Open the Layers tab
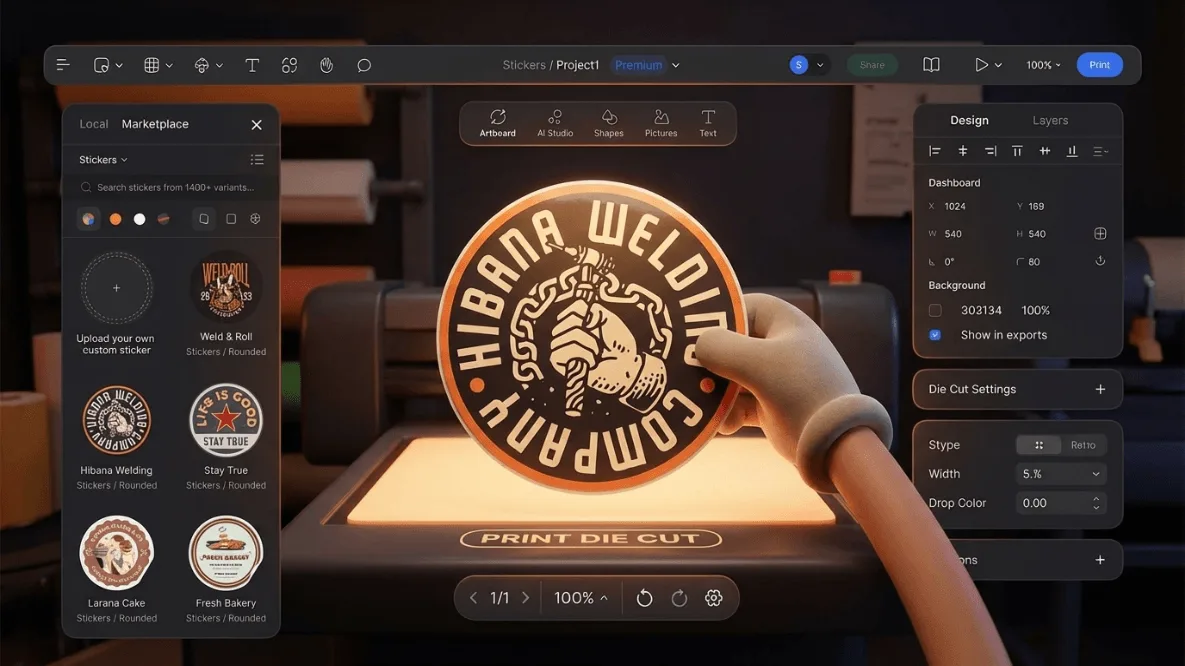 [x=1050, y=120]
